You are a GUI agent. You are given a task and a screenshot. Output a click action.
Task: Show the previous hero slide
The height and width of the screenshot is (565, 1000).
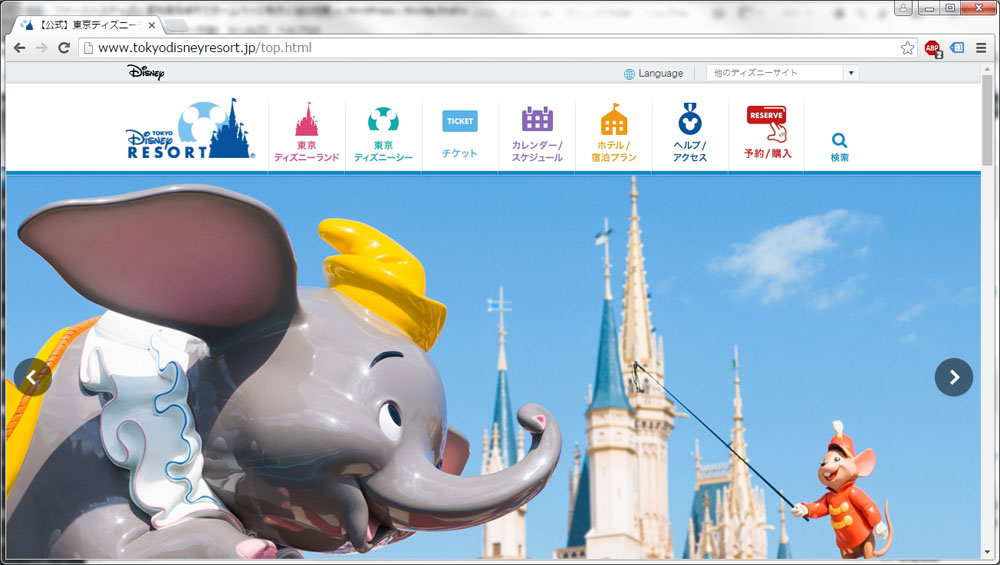[33, 377]
